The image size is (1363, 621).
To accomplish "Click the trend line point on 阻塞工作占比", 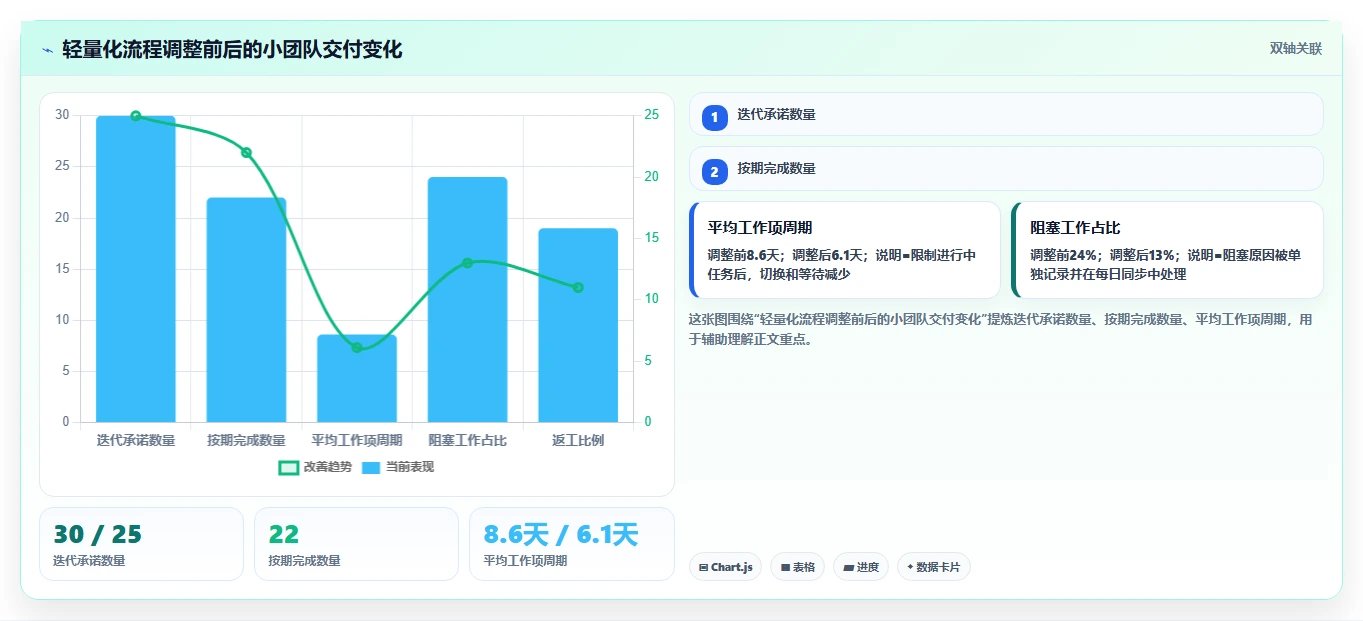I will click(x=467, y=263).
